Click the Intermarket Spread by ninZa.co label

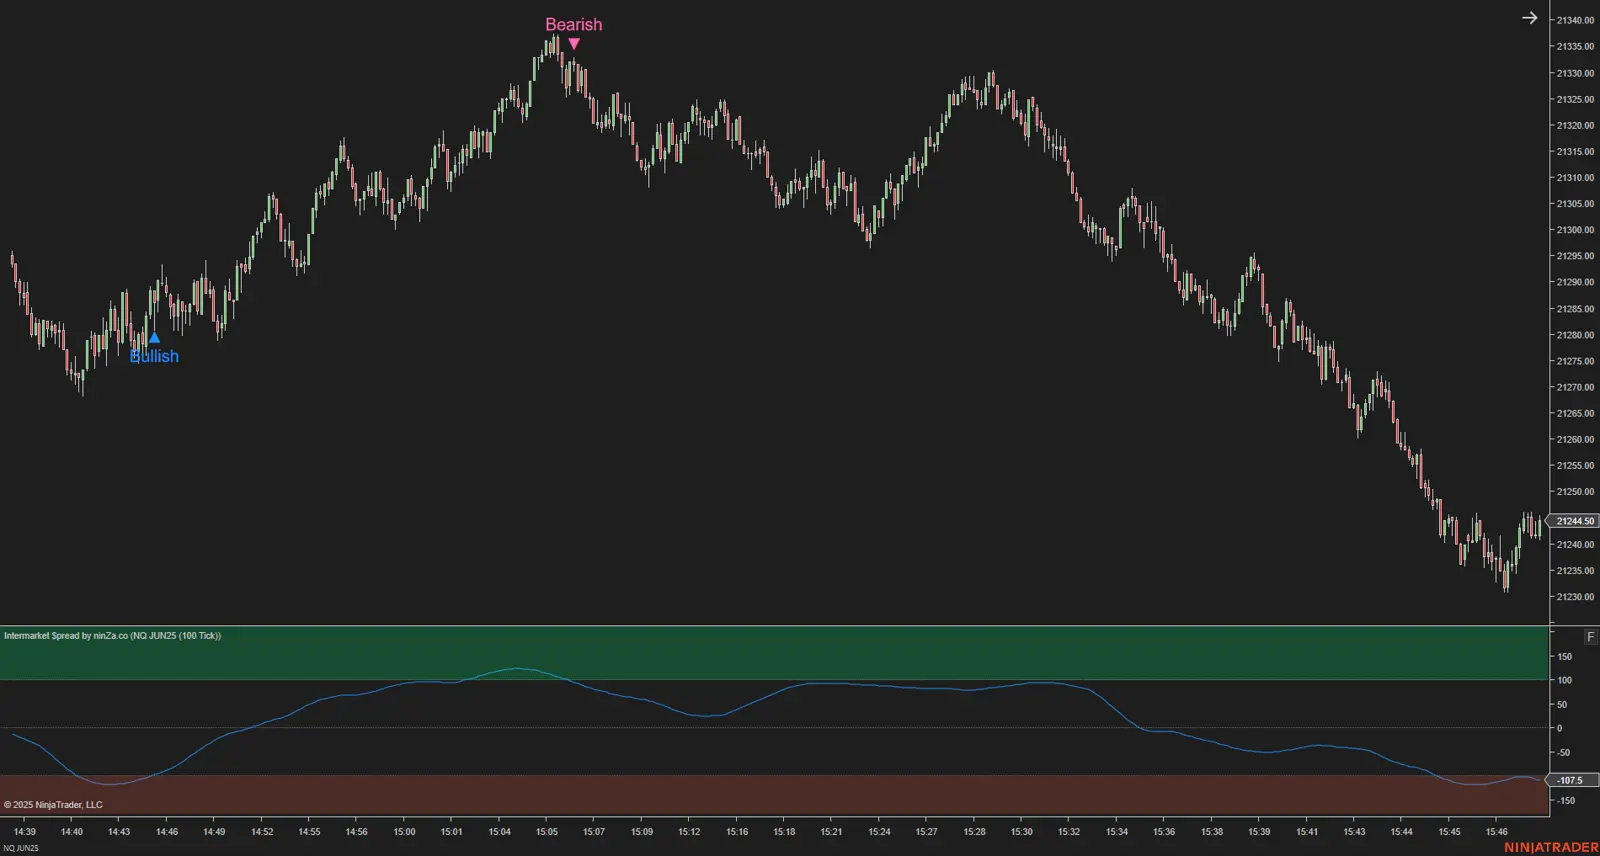[112, 636]
